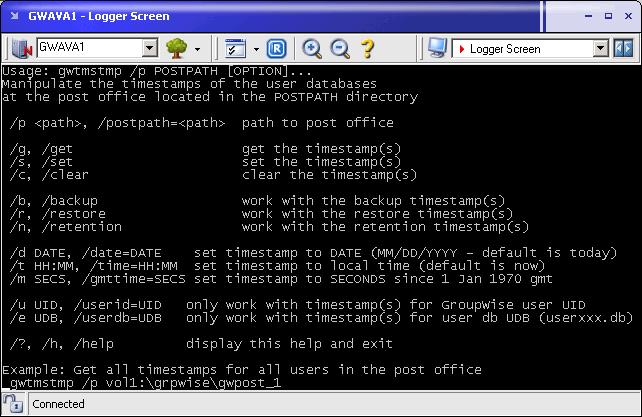Screen dimensions: 642x417
Task: Click the server icon beside GWAVA1 field
Action: point(21,48)
